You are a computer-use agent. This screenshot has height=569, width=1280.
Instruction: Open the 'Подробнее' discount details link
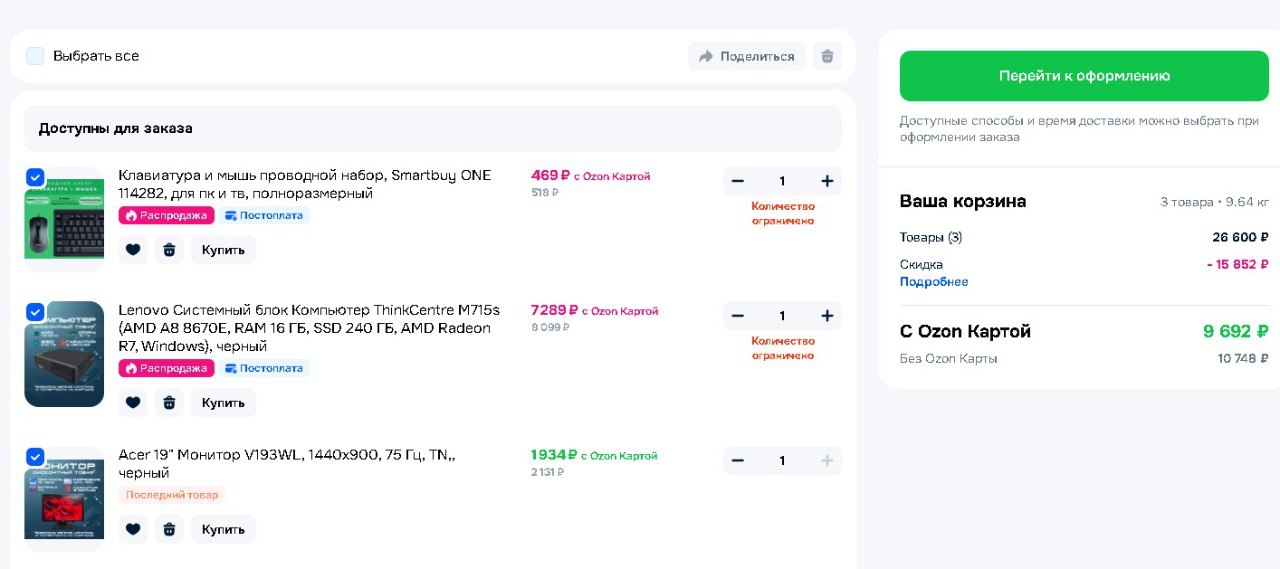tap(934, 282)
